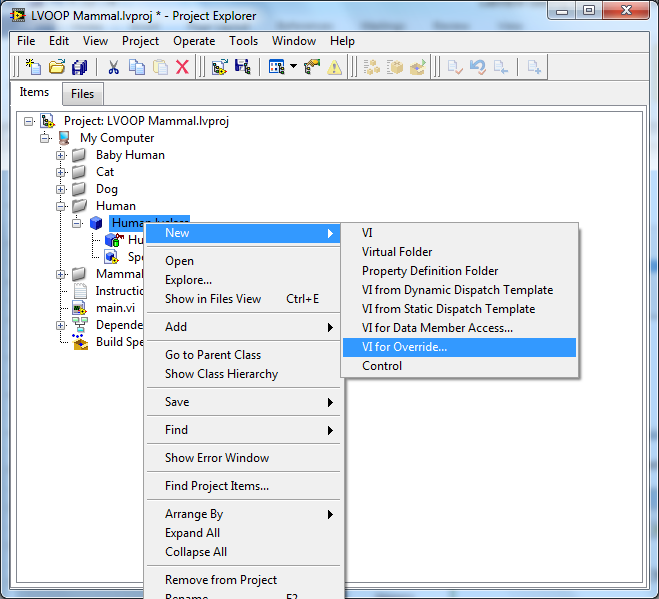Open the Tools menu

click(243, 41)
